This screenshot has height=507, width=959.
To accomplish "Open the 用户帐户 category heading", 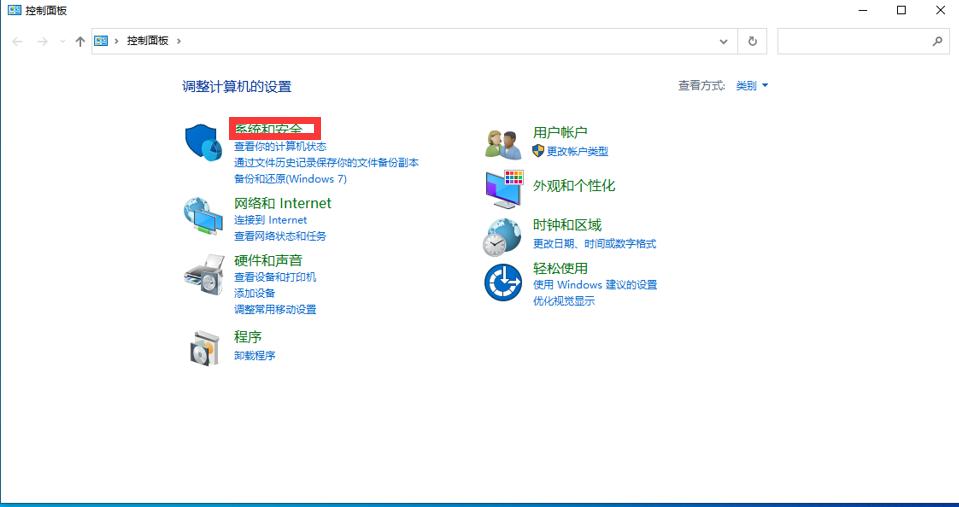I will pos(560,132).
